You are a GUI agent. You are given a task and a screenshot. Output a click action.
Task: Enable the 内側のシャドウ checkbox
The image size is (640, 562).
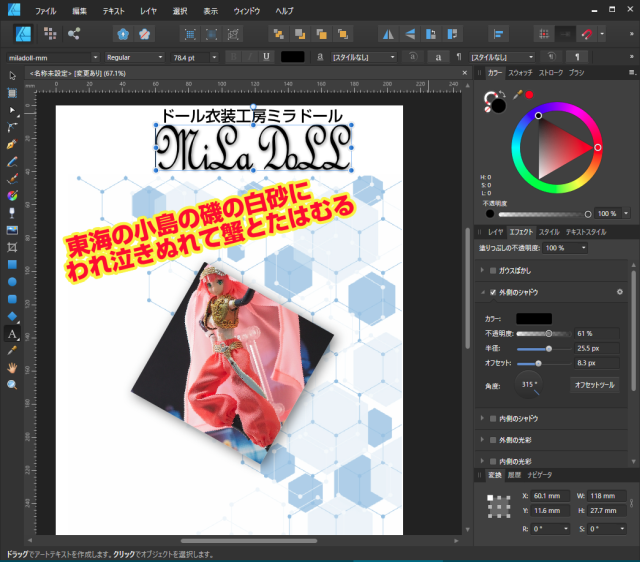(493, 418)
